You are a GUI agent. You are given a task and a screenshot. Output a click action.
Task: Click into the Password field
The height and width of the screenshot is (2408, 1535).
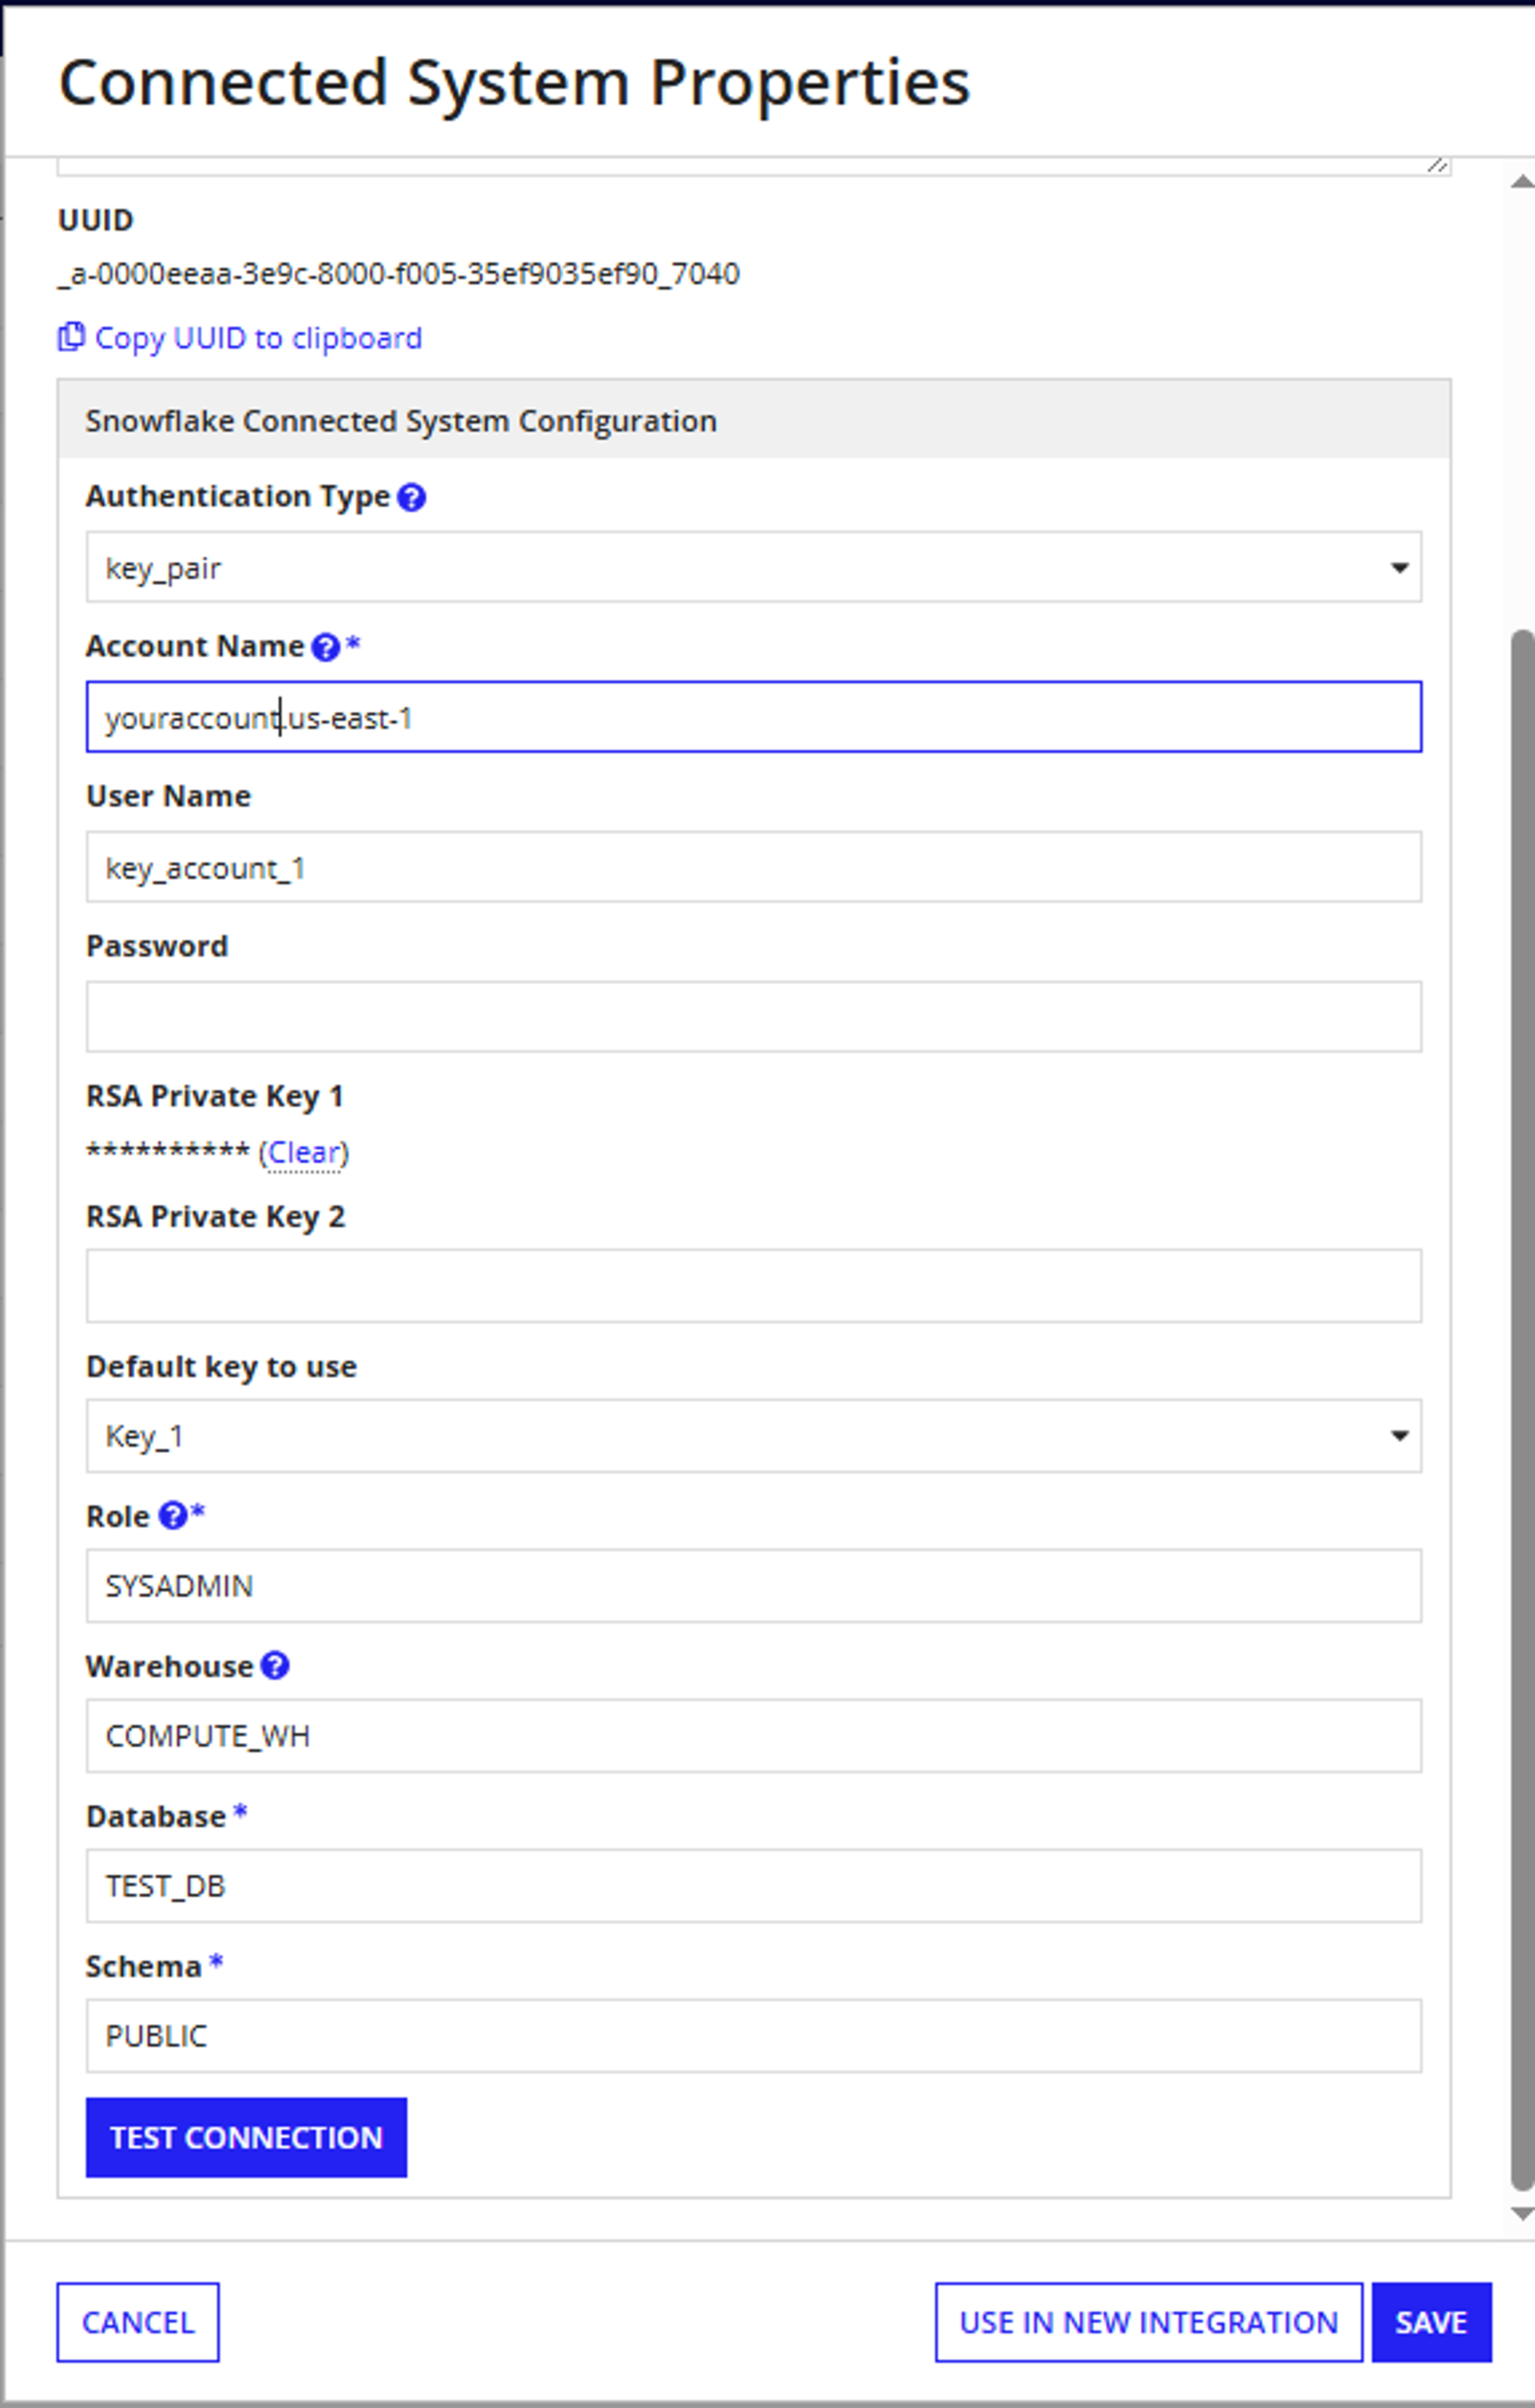(x=753, y=1017)
